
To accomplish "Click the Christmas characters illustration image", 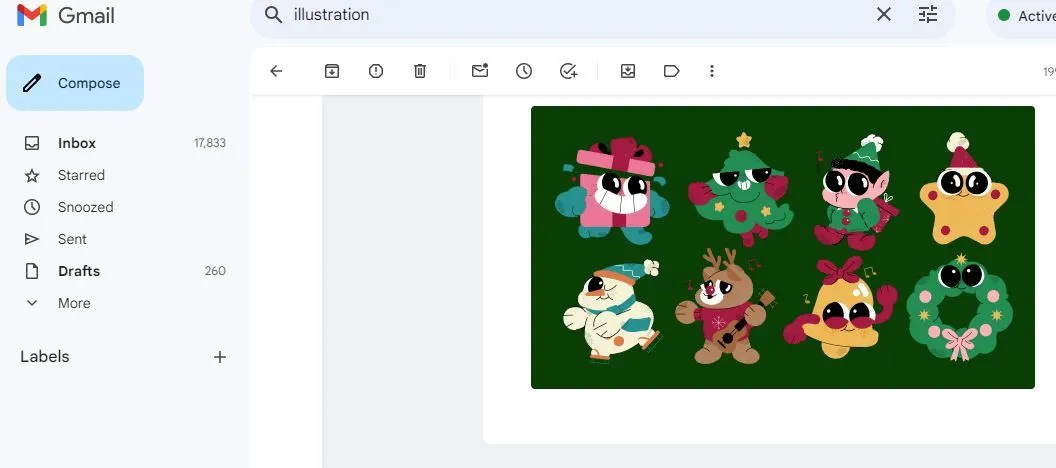I will pyautogui.click(x=783, y=247).
